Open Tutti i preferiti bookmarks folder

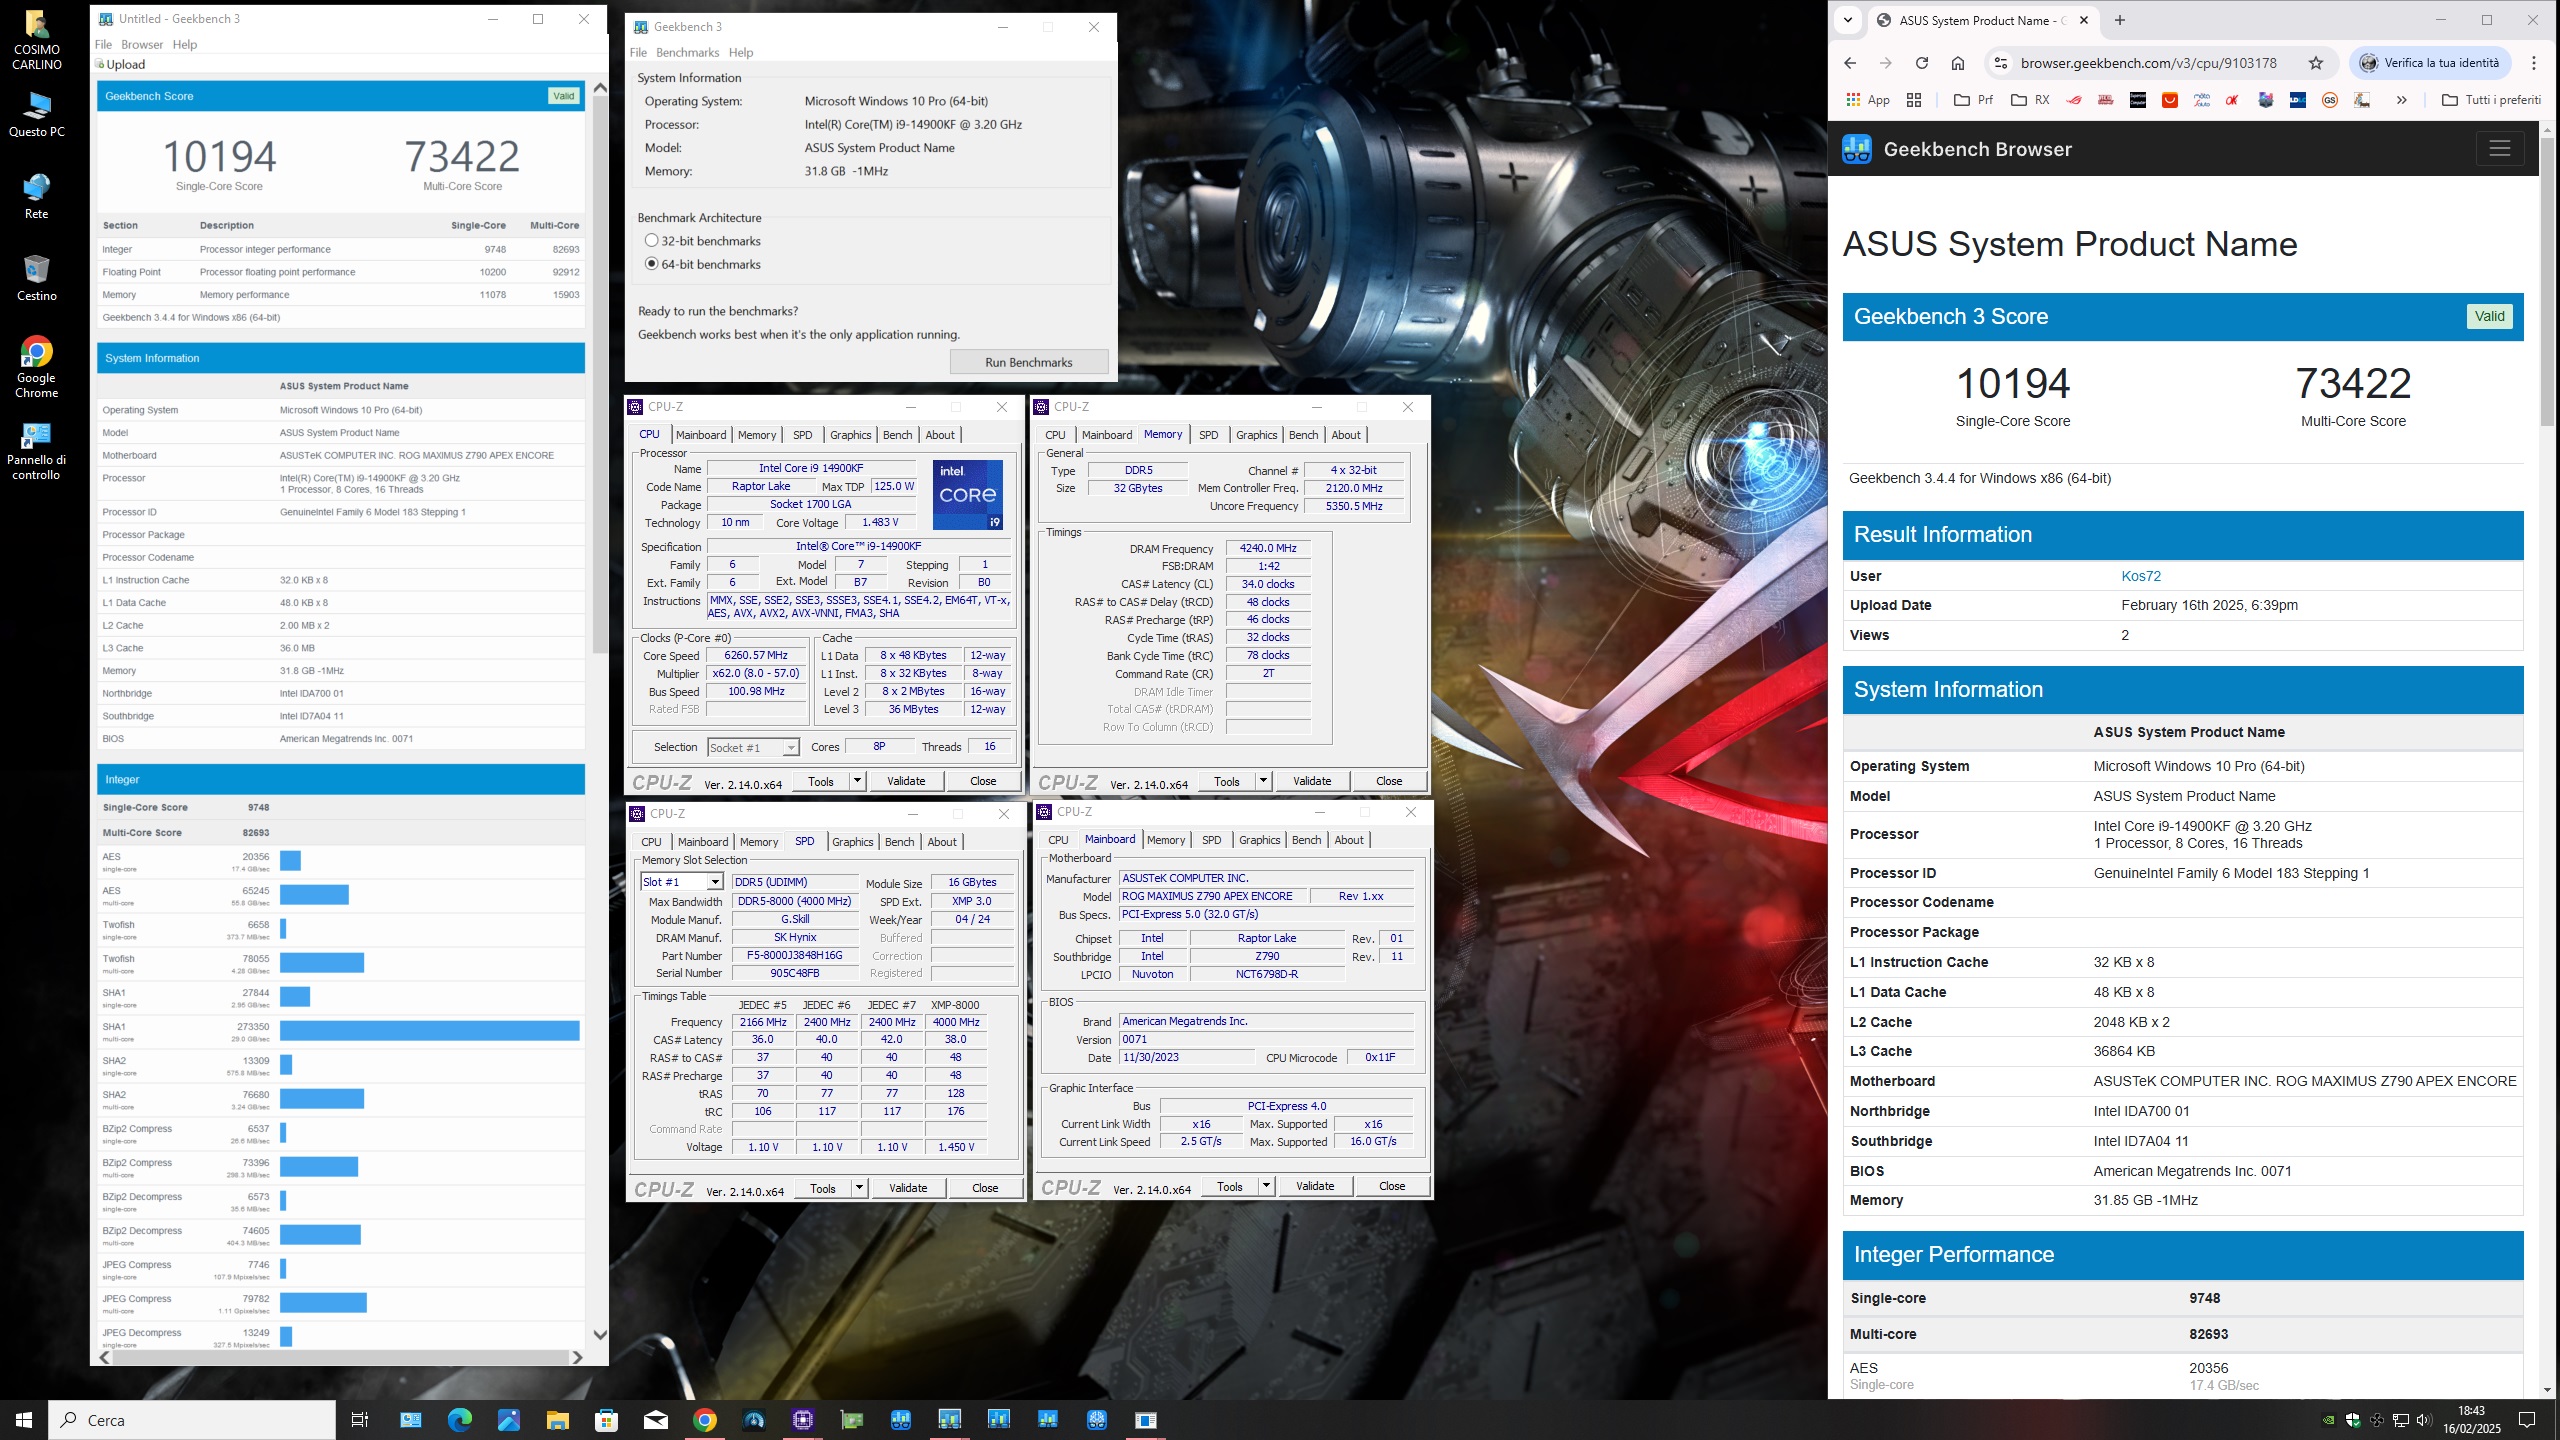[2491, 100]
